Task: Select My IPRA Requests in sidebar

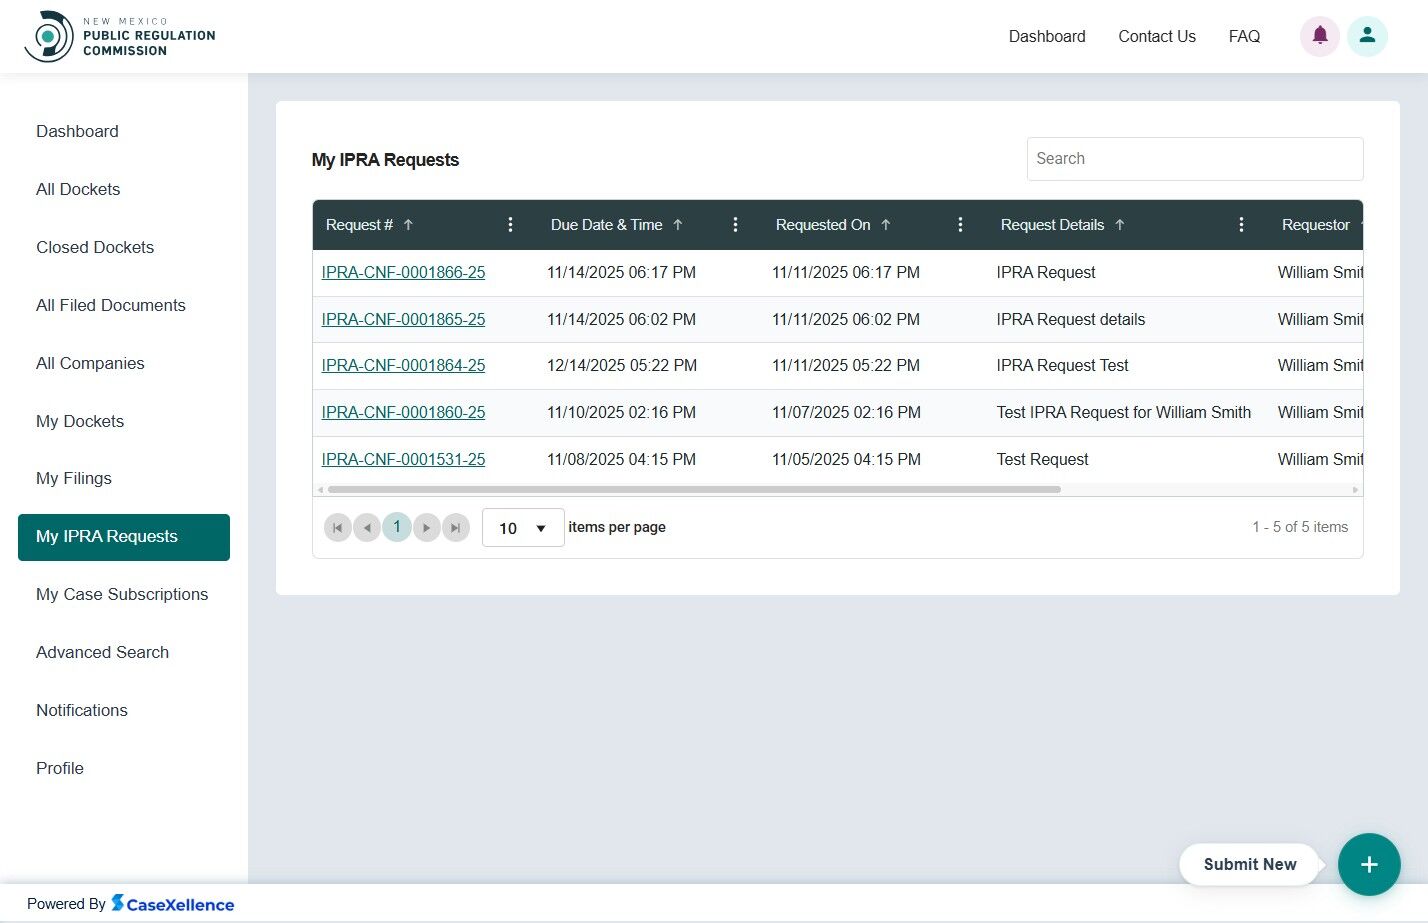Action: tap(124, 537)
